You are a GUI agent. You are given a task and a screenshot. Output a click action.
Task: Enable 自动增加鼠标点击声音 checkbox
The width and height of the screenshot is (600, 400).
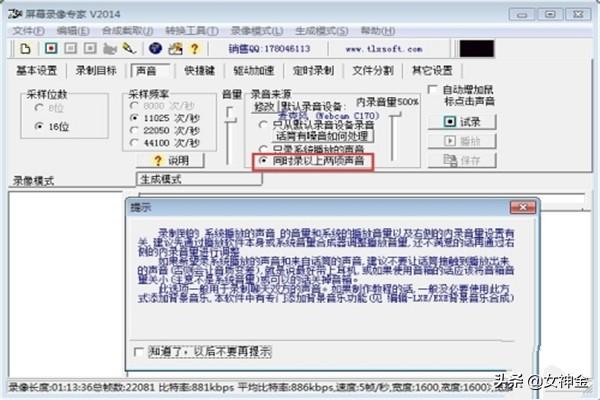[x=432, y=90]
